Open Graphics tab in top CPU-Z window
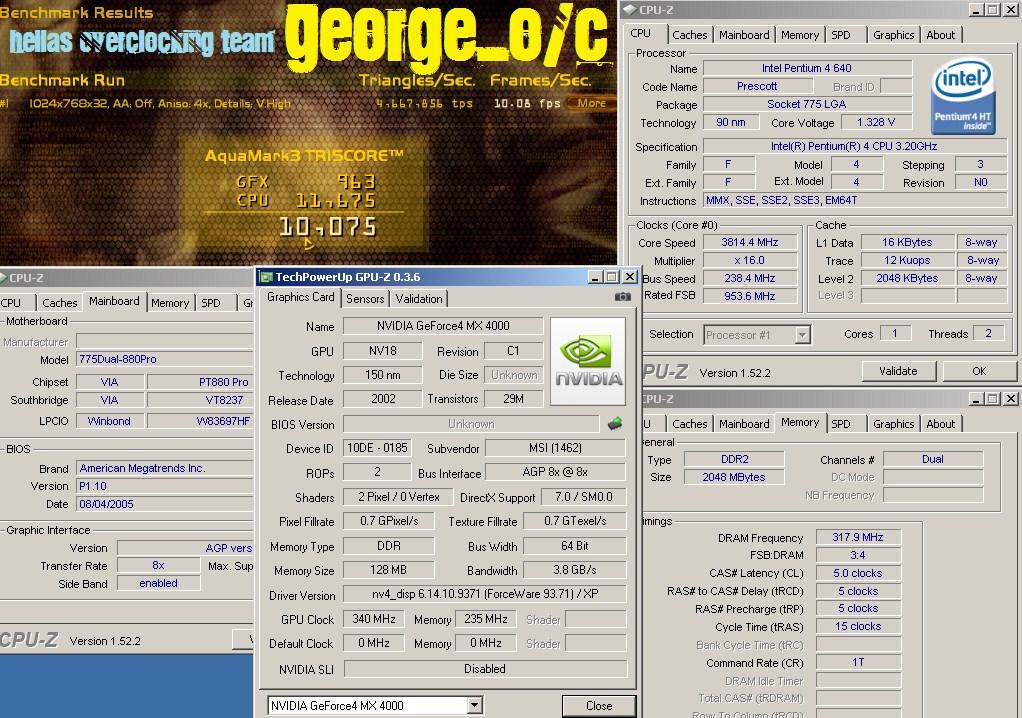 (x=894, y=35)
